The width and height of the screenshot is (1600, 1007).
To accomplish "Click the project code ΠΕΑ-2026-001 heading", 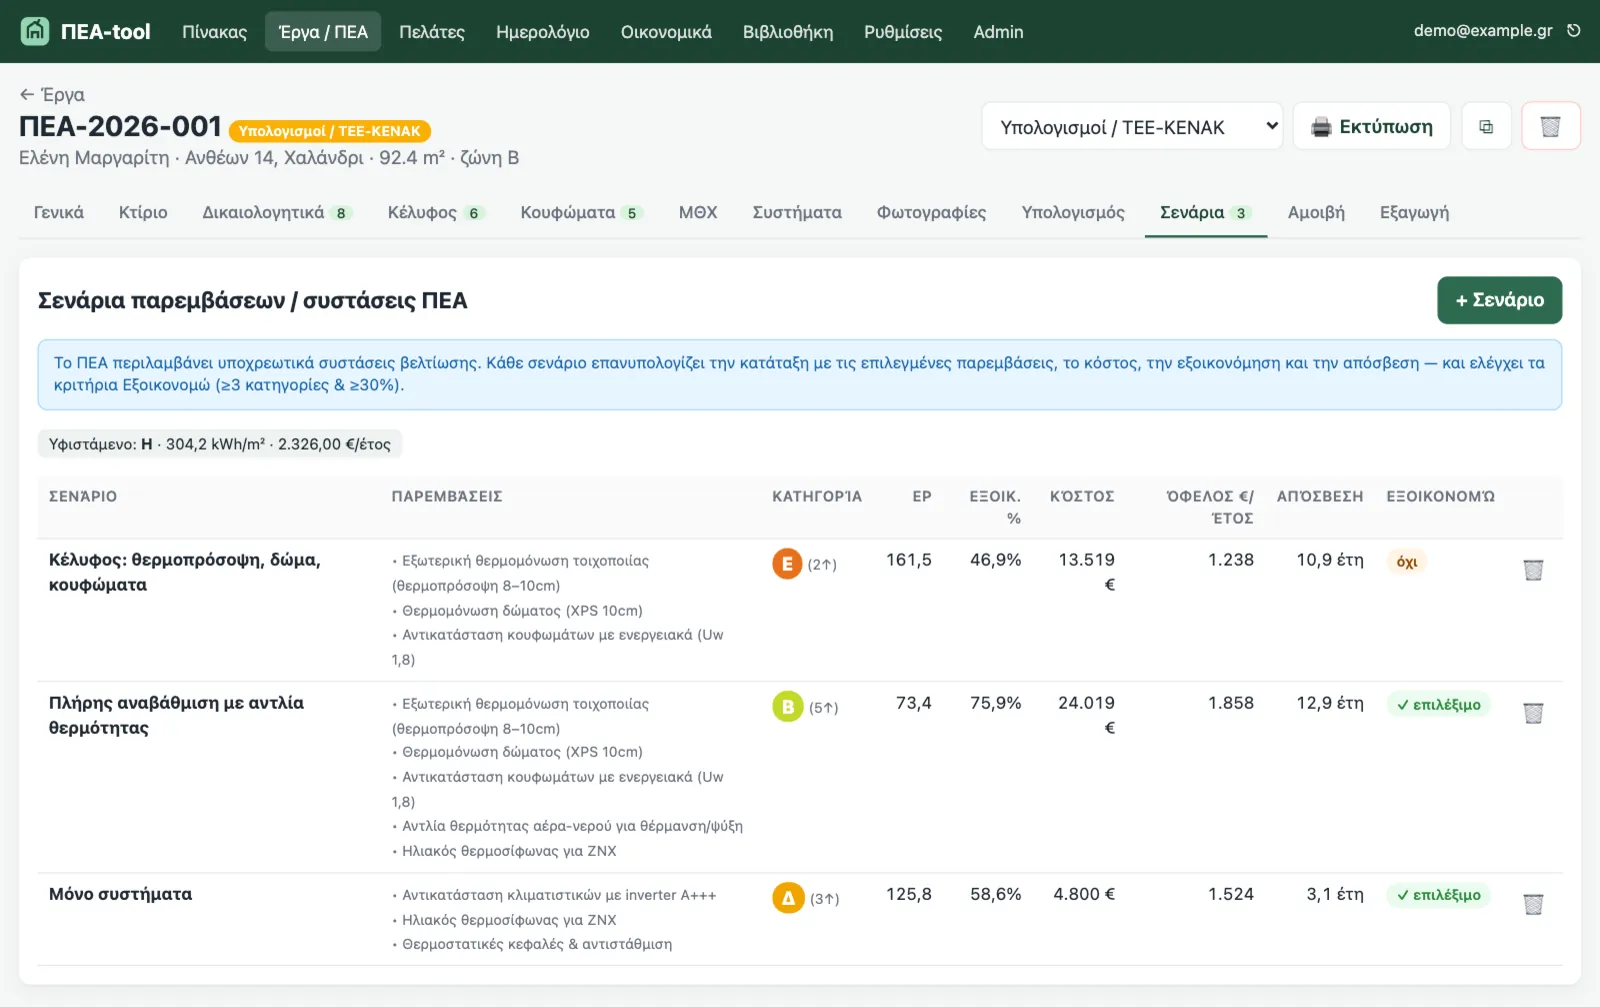I will point(120,126).
